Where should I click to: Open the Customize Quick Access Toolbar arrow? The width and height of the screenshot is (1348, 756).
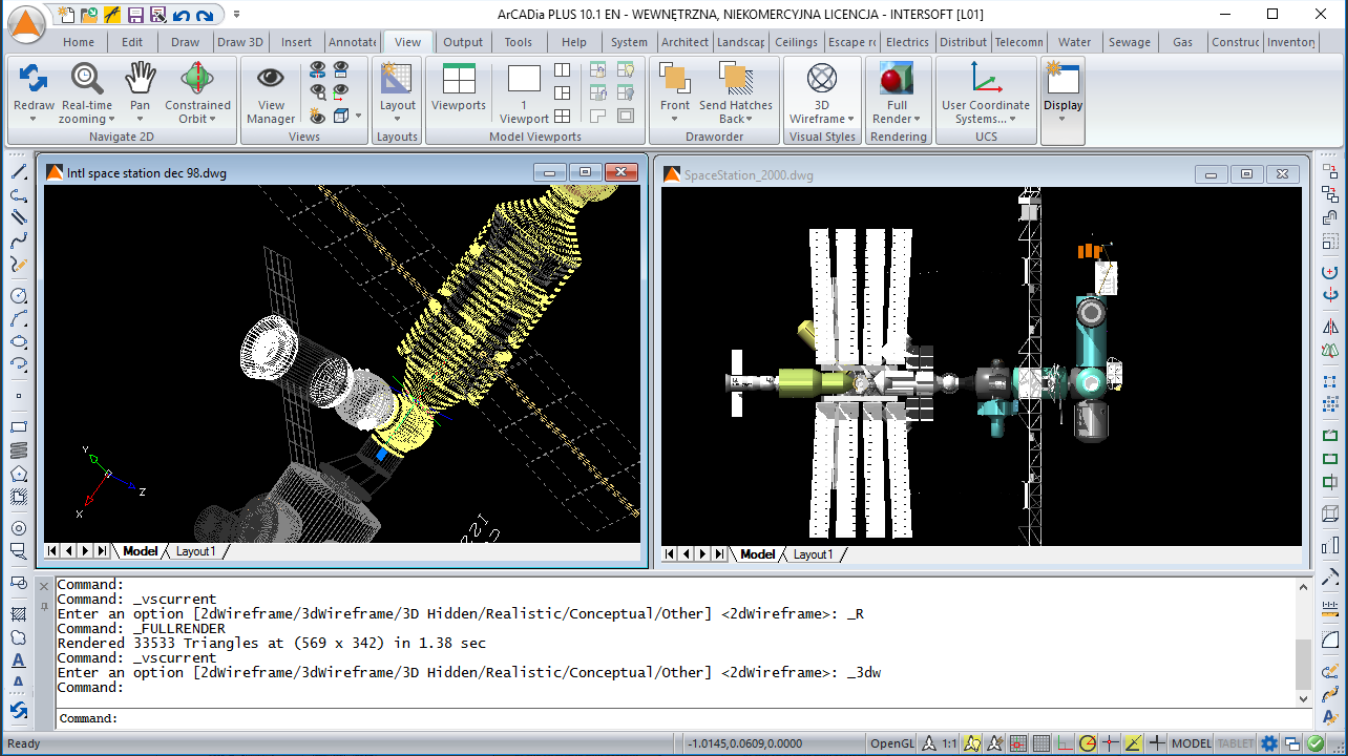236,15
